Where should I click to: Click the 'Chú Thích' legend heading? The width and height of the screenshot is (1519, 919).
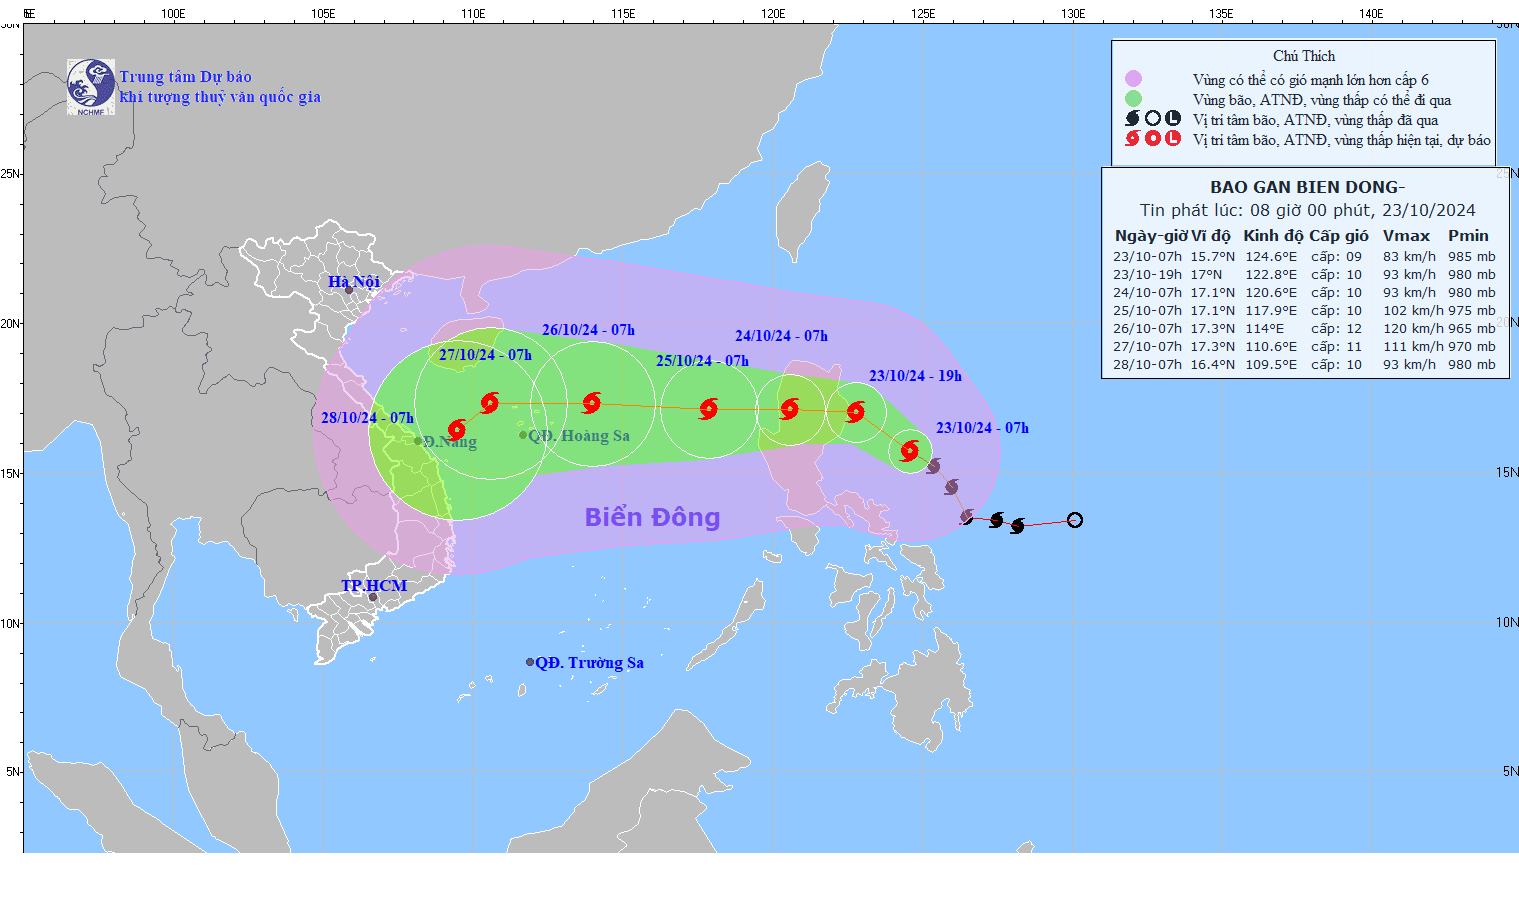(x=1304, y=56)
